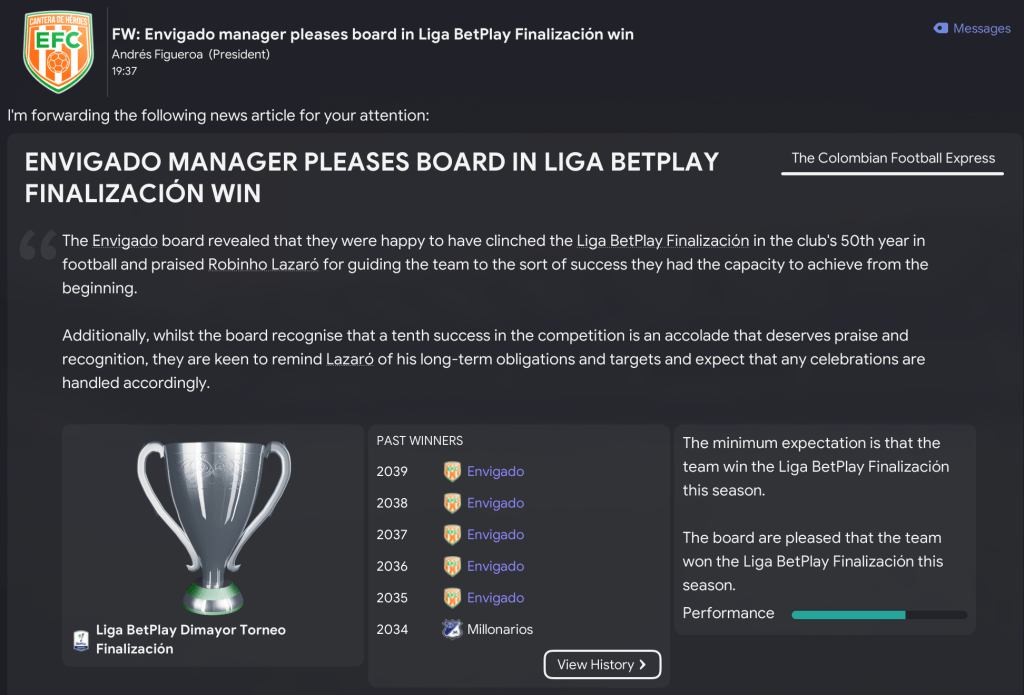
Task: Click the Messages tag icon
Action: 941,29
